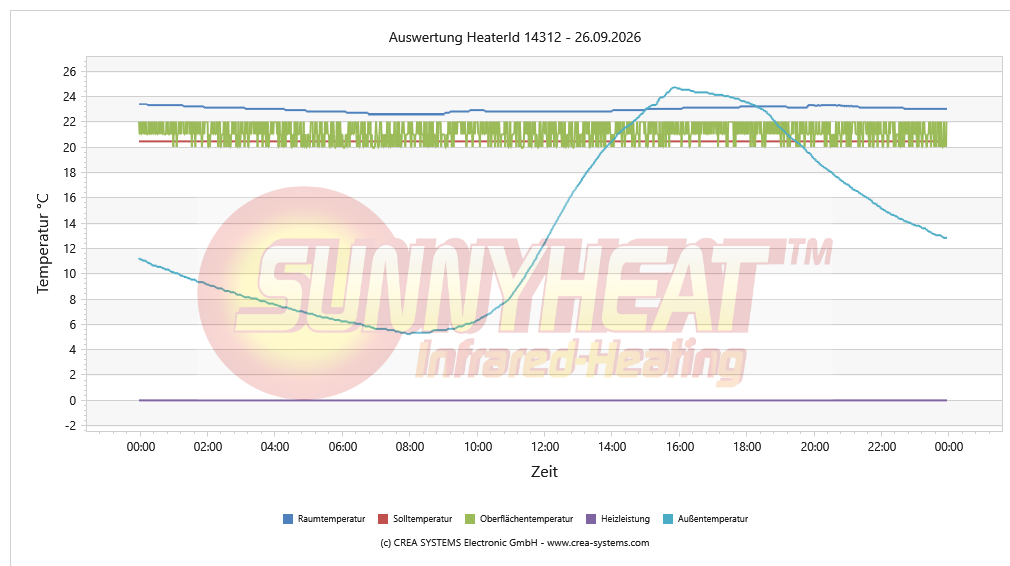
Task: Click the 14:00 time axis label
Action: (612, 447)
